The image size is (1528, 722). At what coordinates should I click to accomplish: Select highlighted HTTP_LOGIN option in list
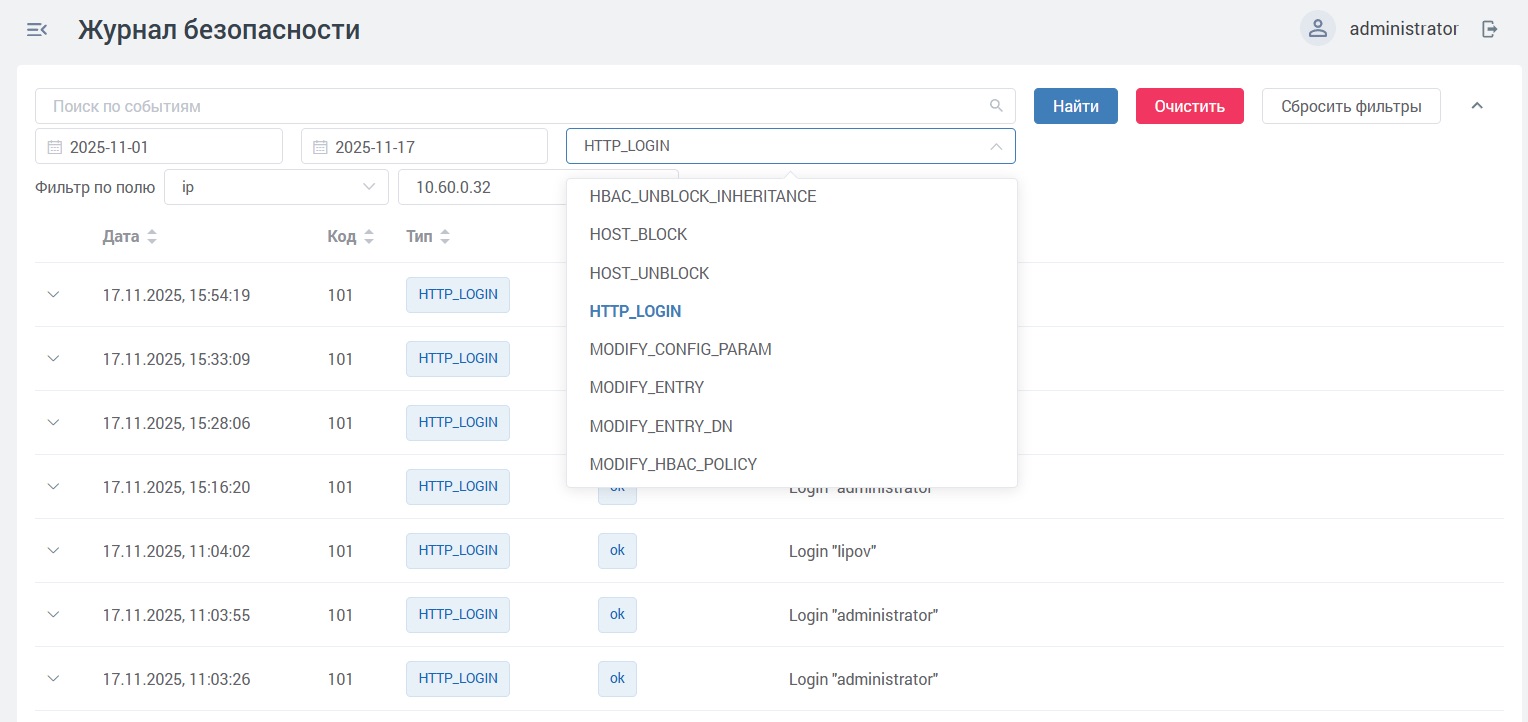point(792,311)
